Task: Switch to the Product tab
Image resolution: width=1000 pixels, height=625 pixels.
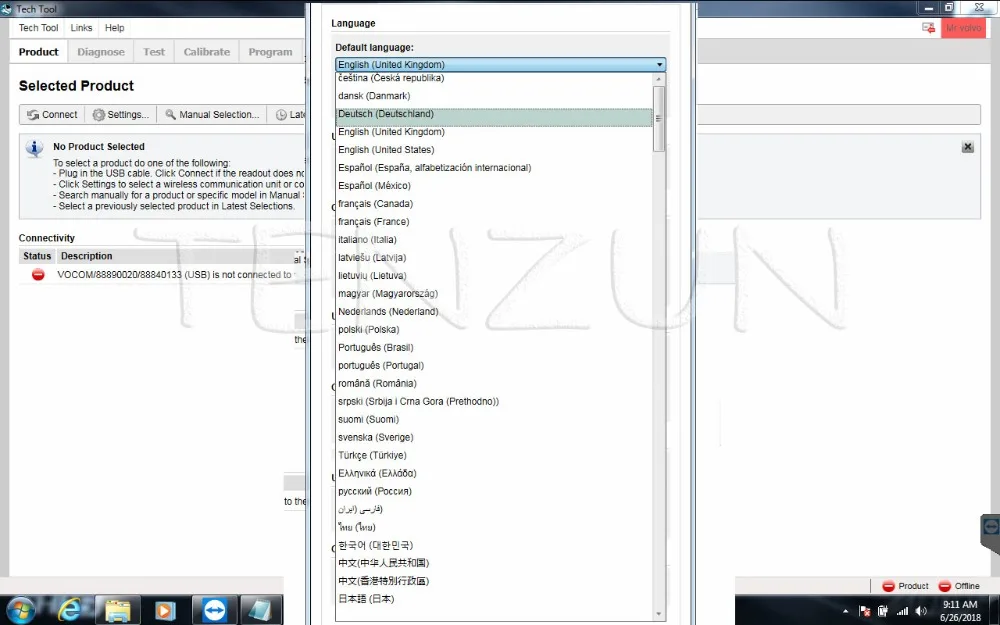Action: point(38,52)
